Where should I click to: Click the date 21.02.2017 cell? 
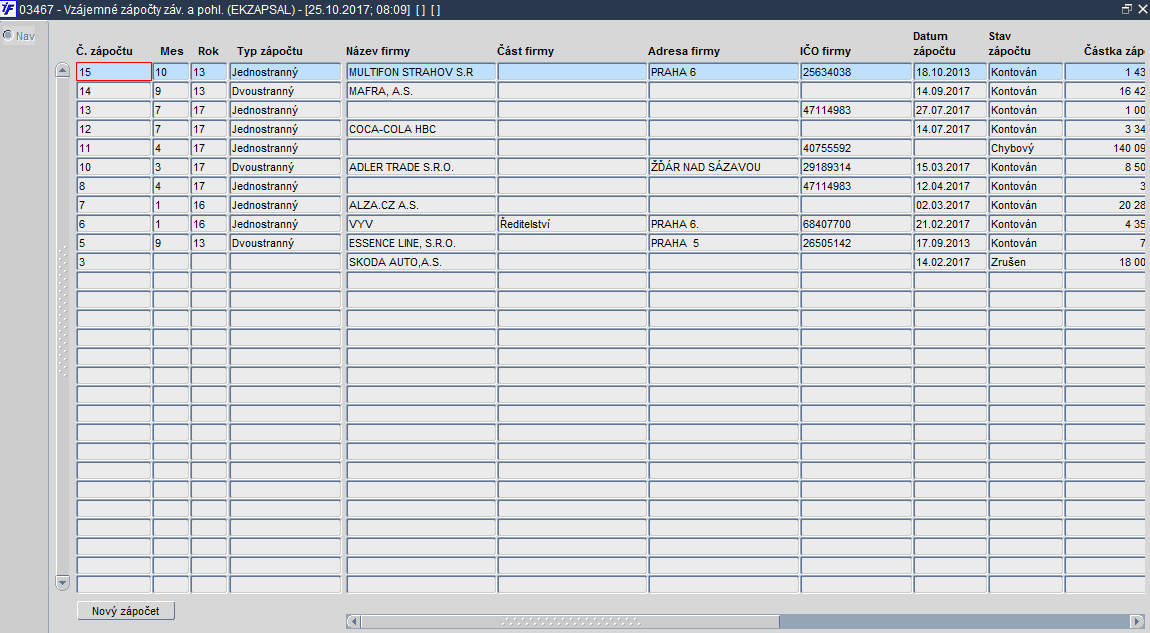pos(950,224)
